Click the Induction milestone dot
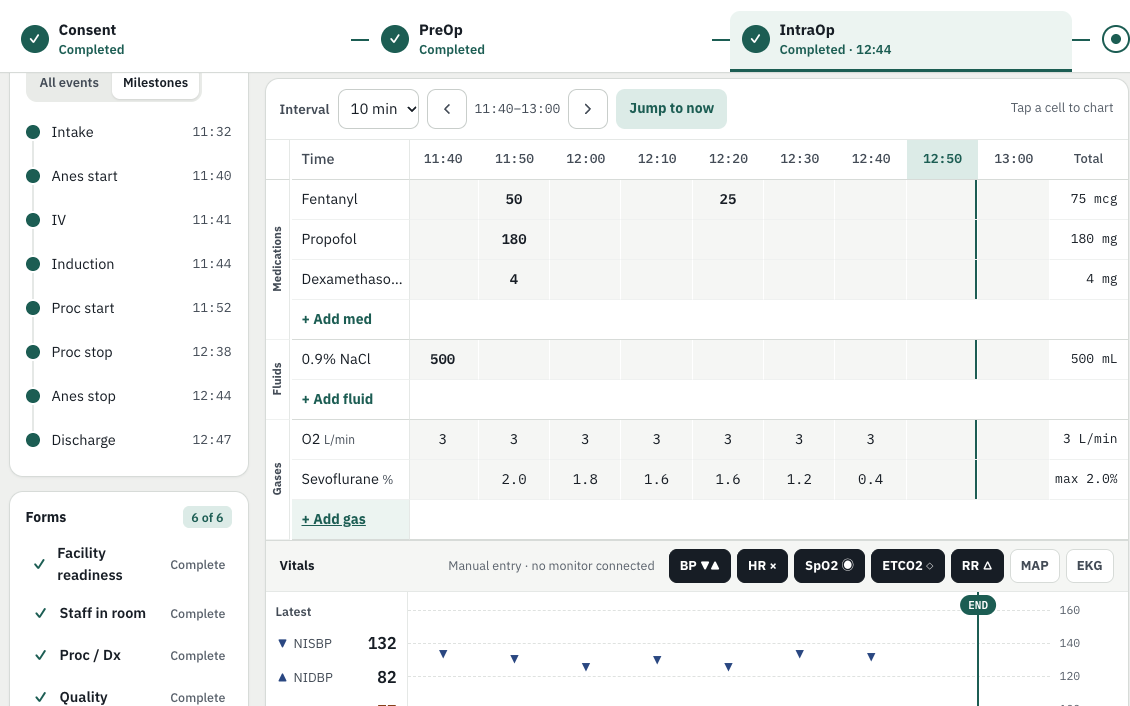 pyautogui.click(x=32, y=264)
